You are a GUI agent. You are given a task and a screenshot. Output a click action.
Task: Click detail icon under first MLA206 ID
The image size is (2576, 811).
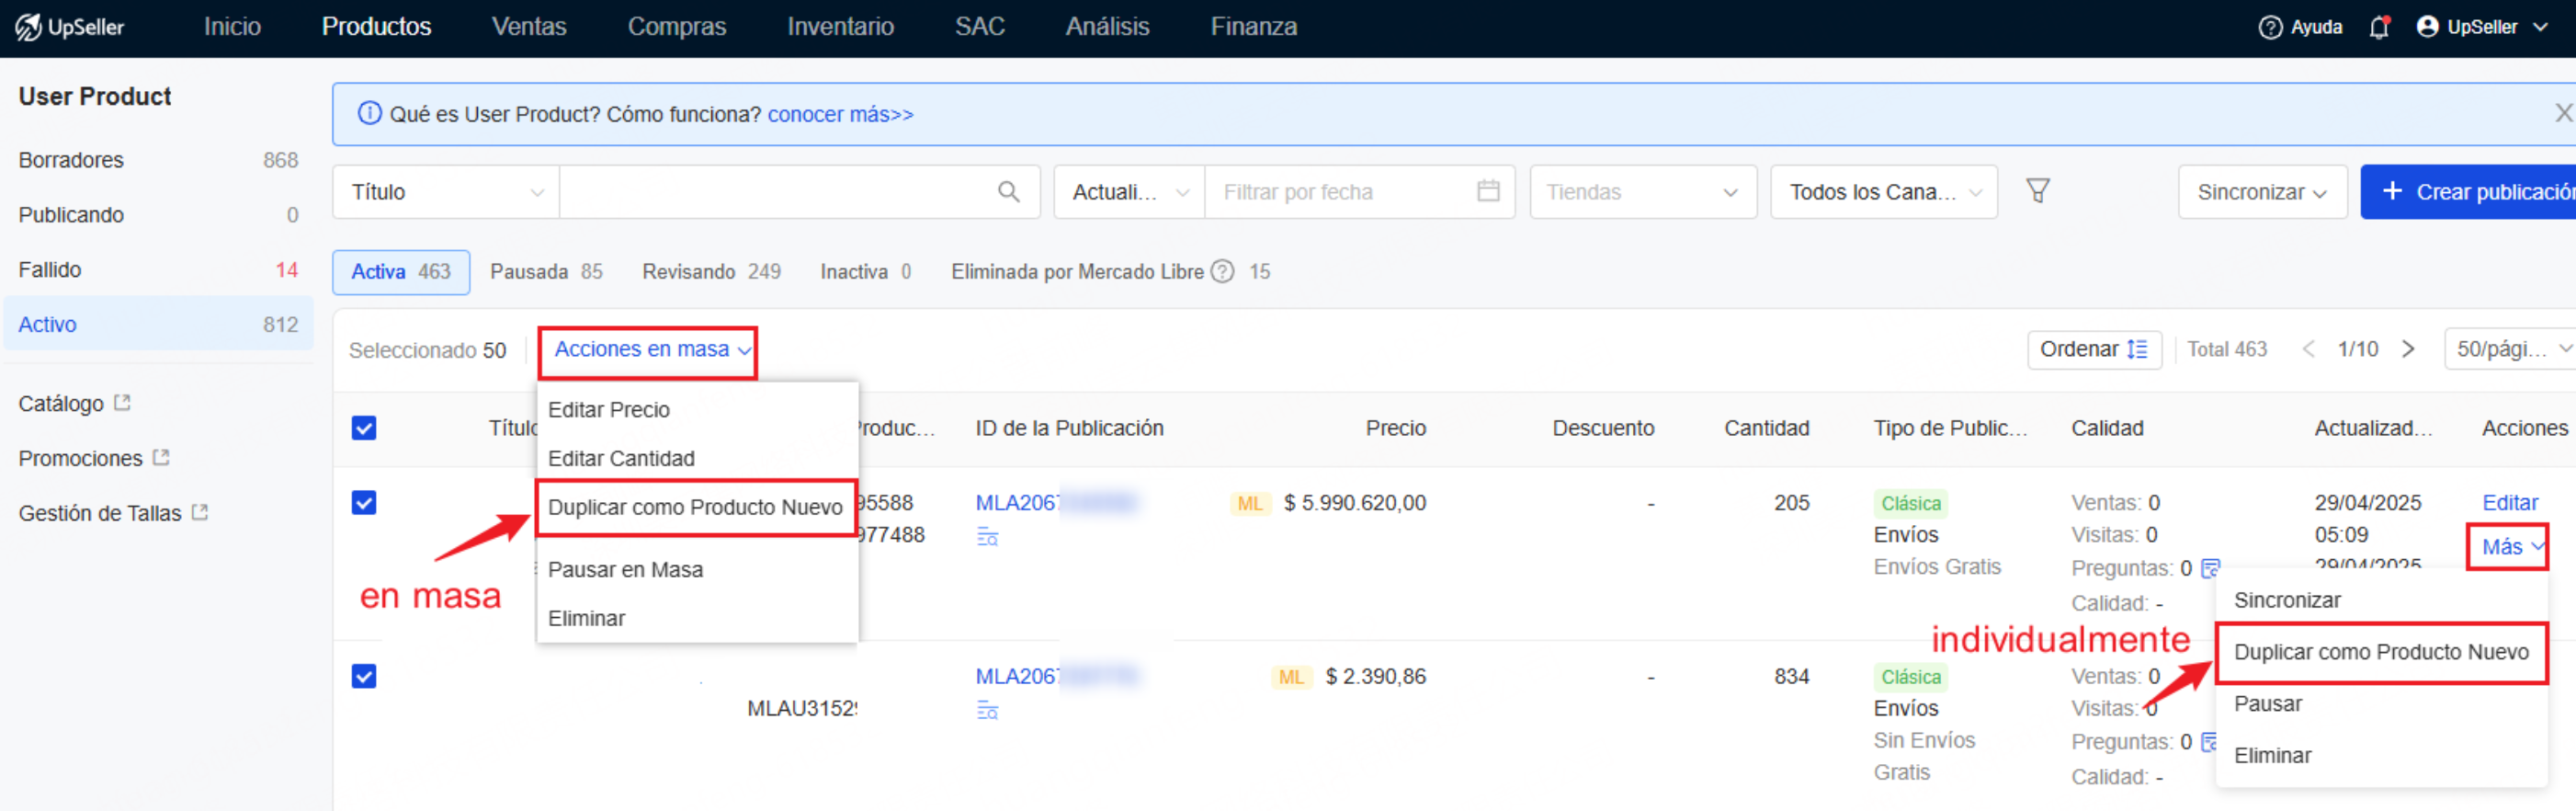click(987, 538)
